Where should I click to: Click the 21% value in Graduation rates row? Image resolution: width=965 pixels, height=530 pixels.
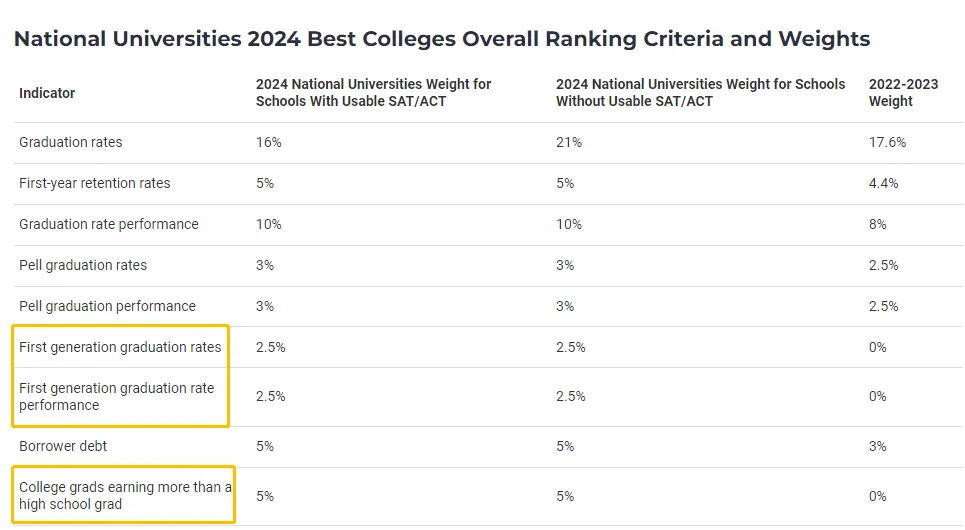click(569, 142)
